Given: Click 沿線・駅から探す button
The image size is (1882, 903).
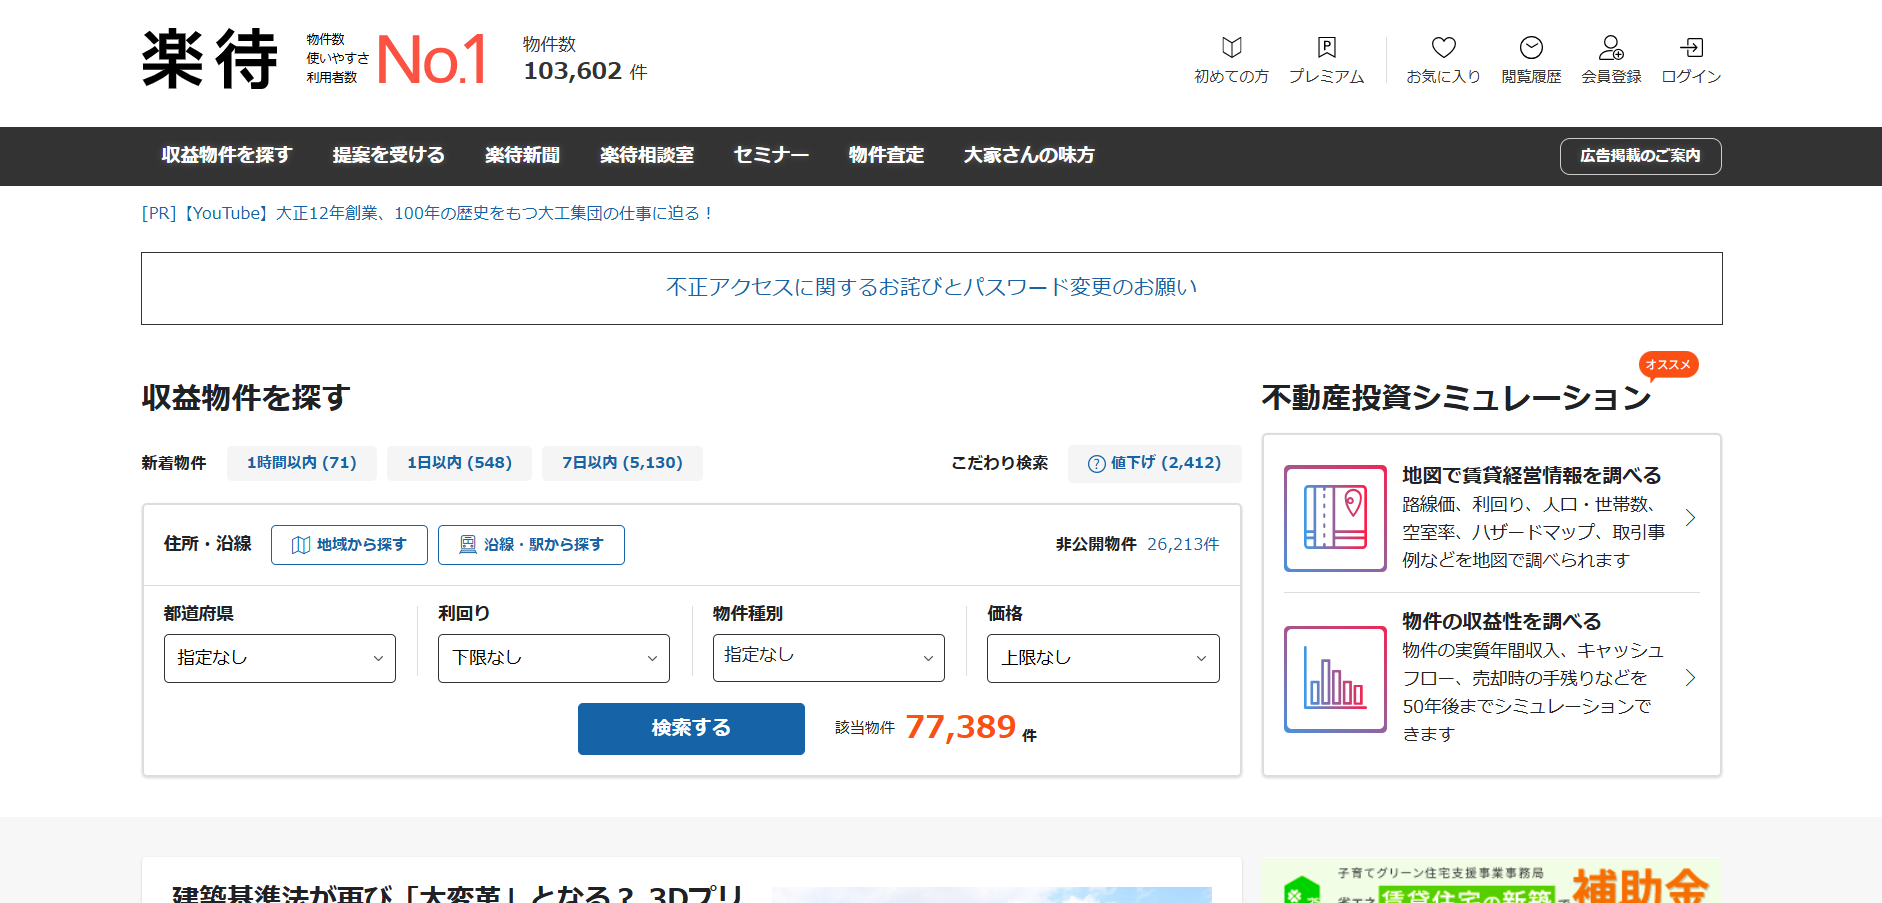Looking at the screenshot, I should (x=531, y=545).
